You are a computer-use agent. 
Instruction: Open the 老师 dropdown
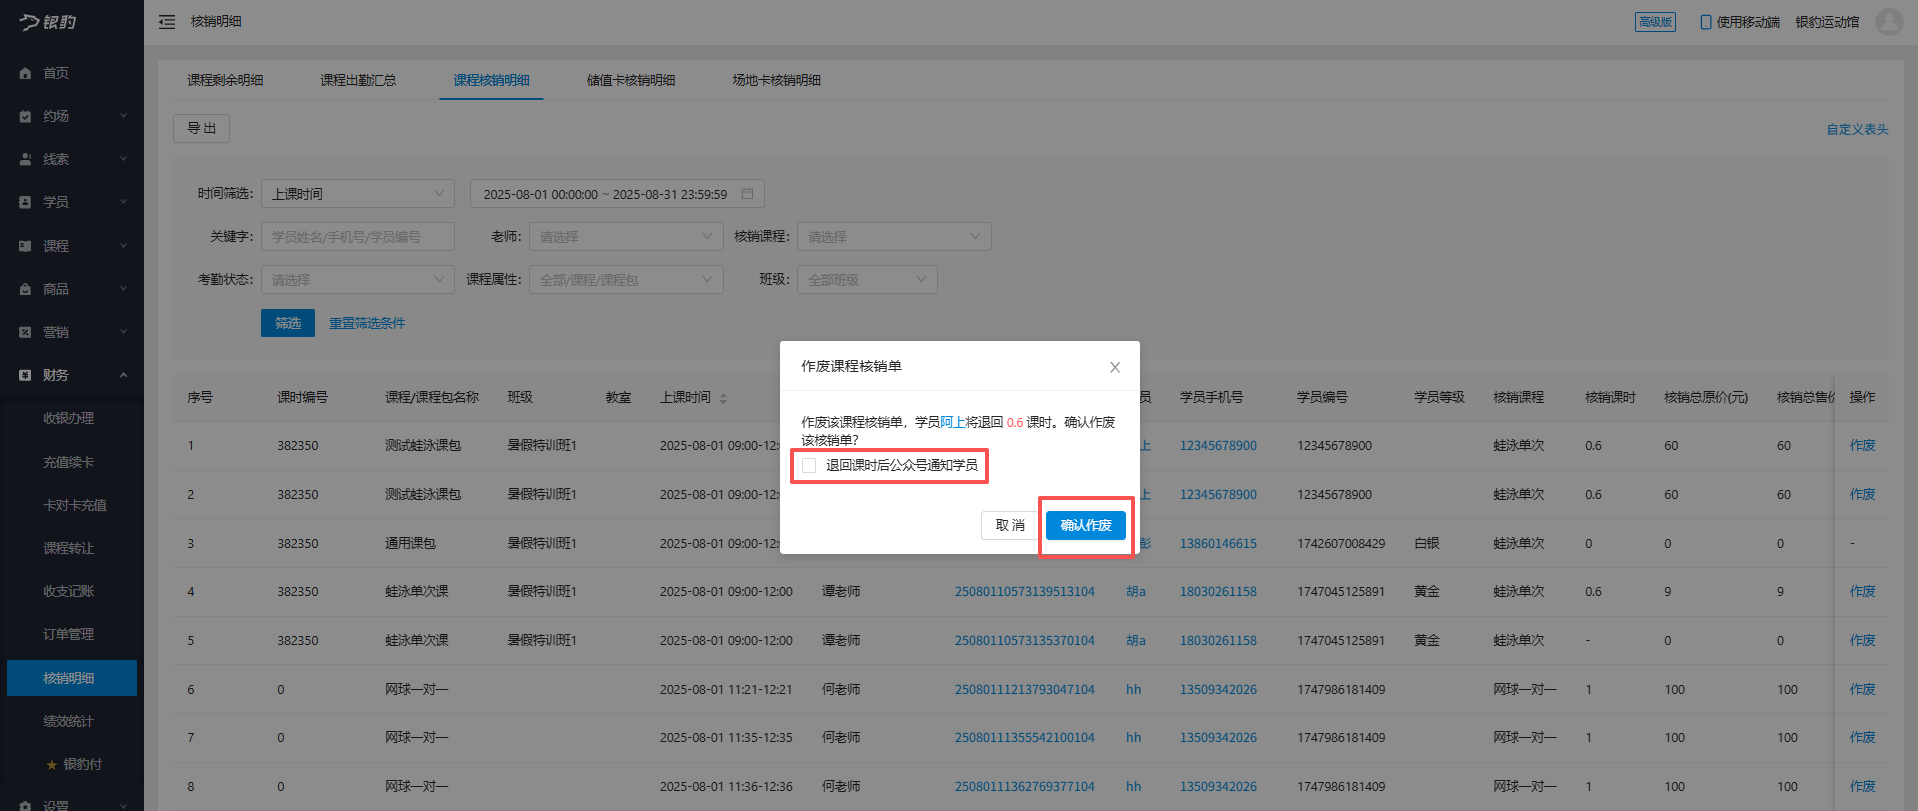pos(626,237)
